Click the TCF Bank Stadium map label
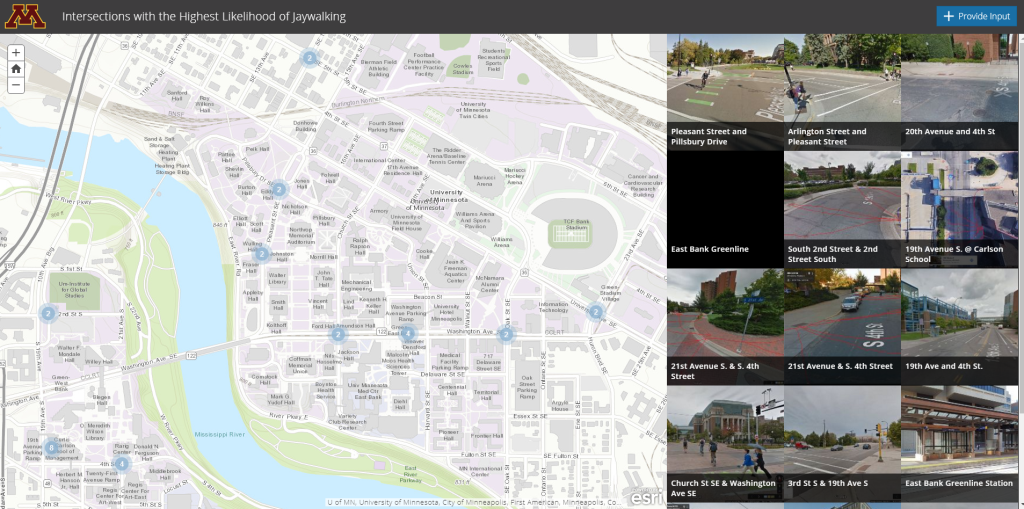 point(576,223)
